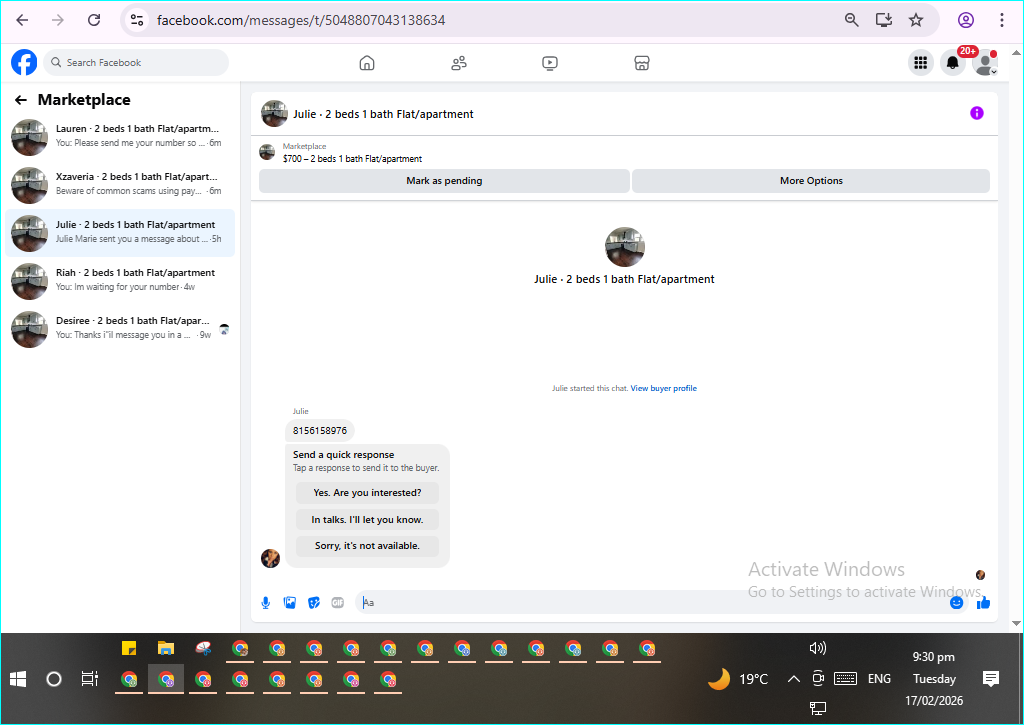The height and width of the screenshot is (725, 1024).
Task: Mark the listing as pending
Action: (444, 181)
